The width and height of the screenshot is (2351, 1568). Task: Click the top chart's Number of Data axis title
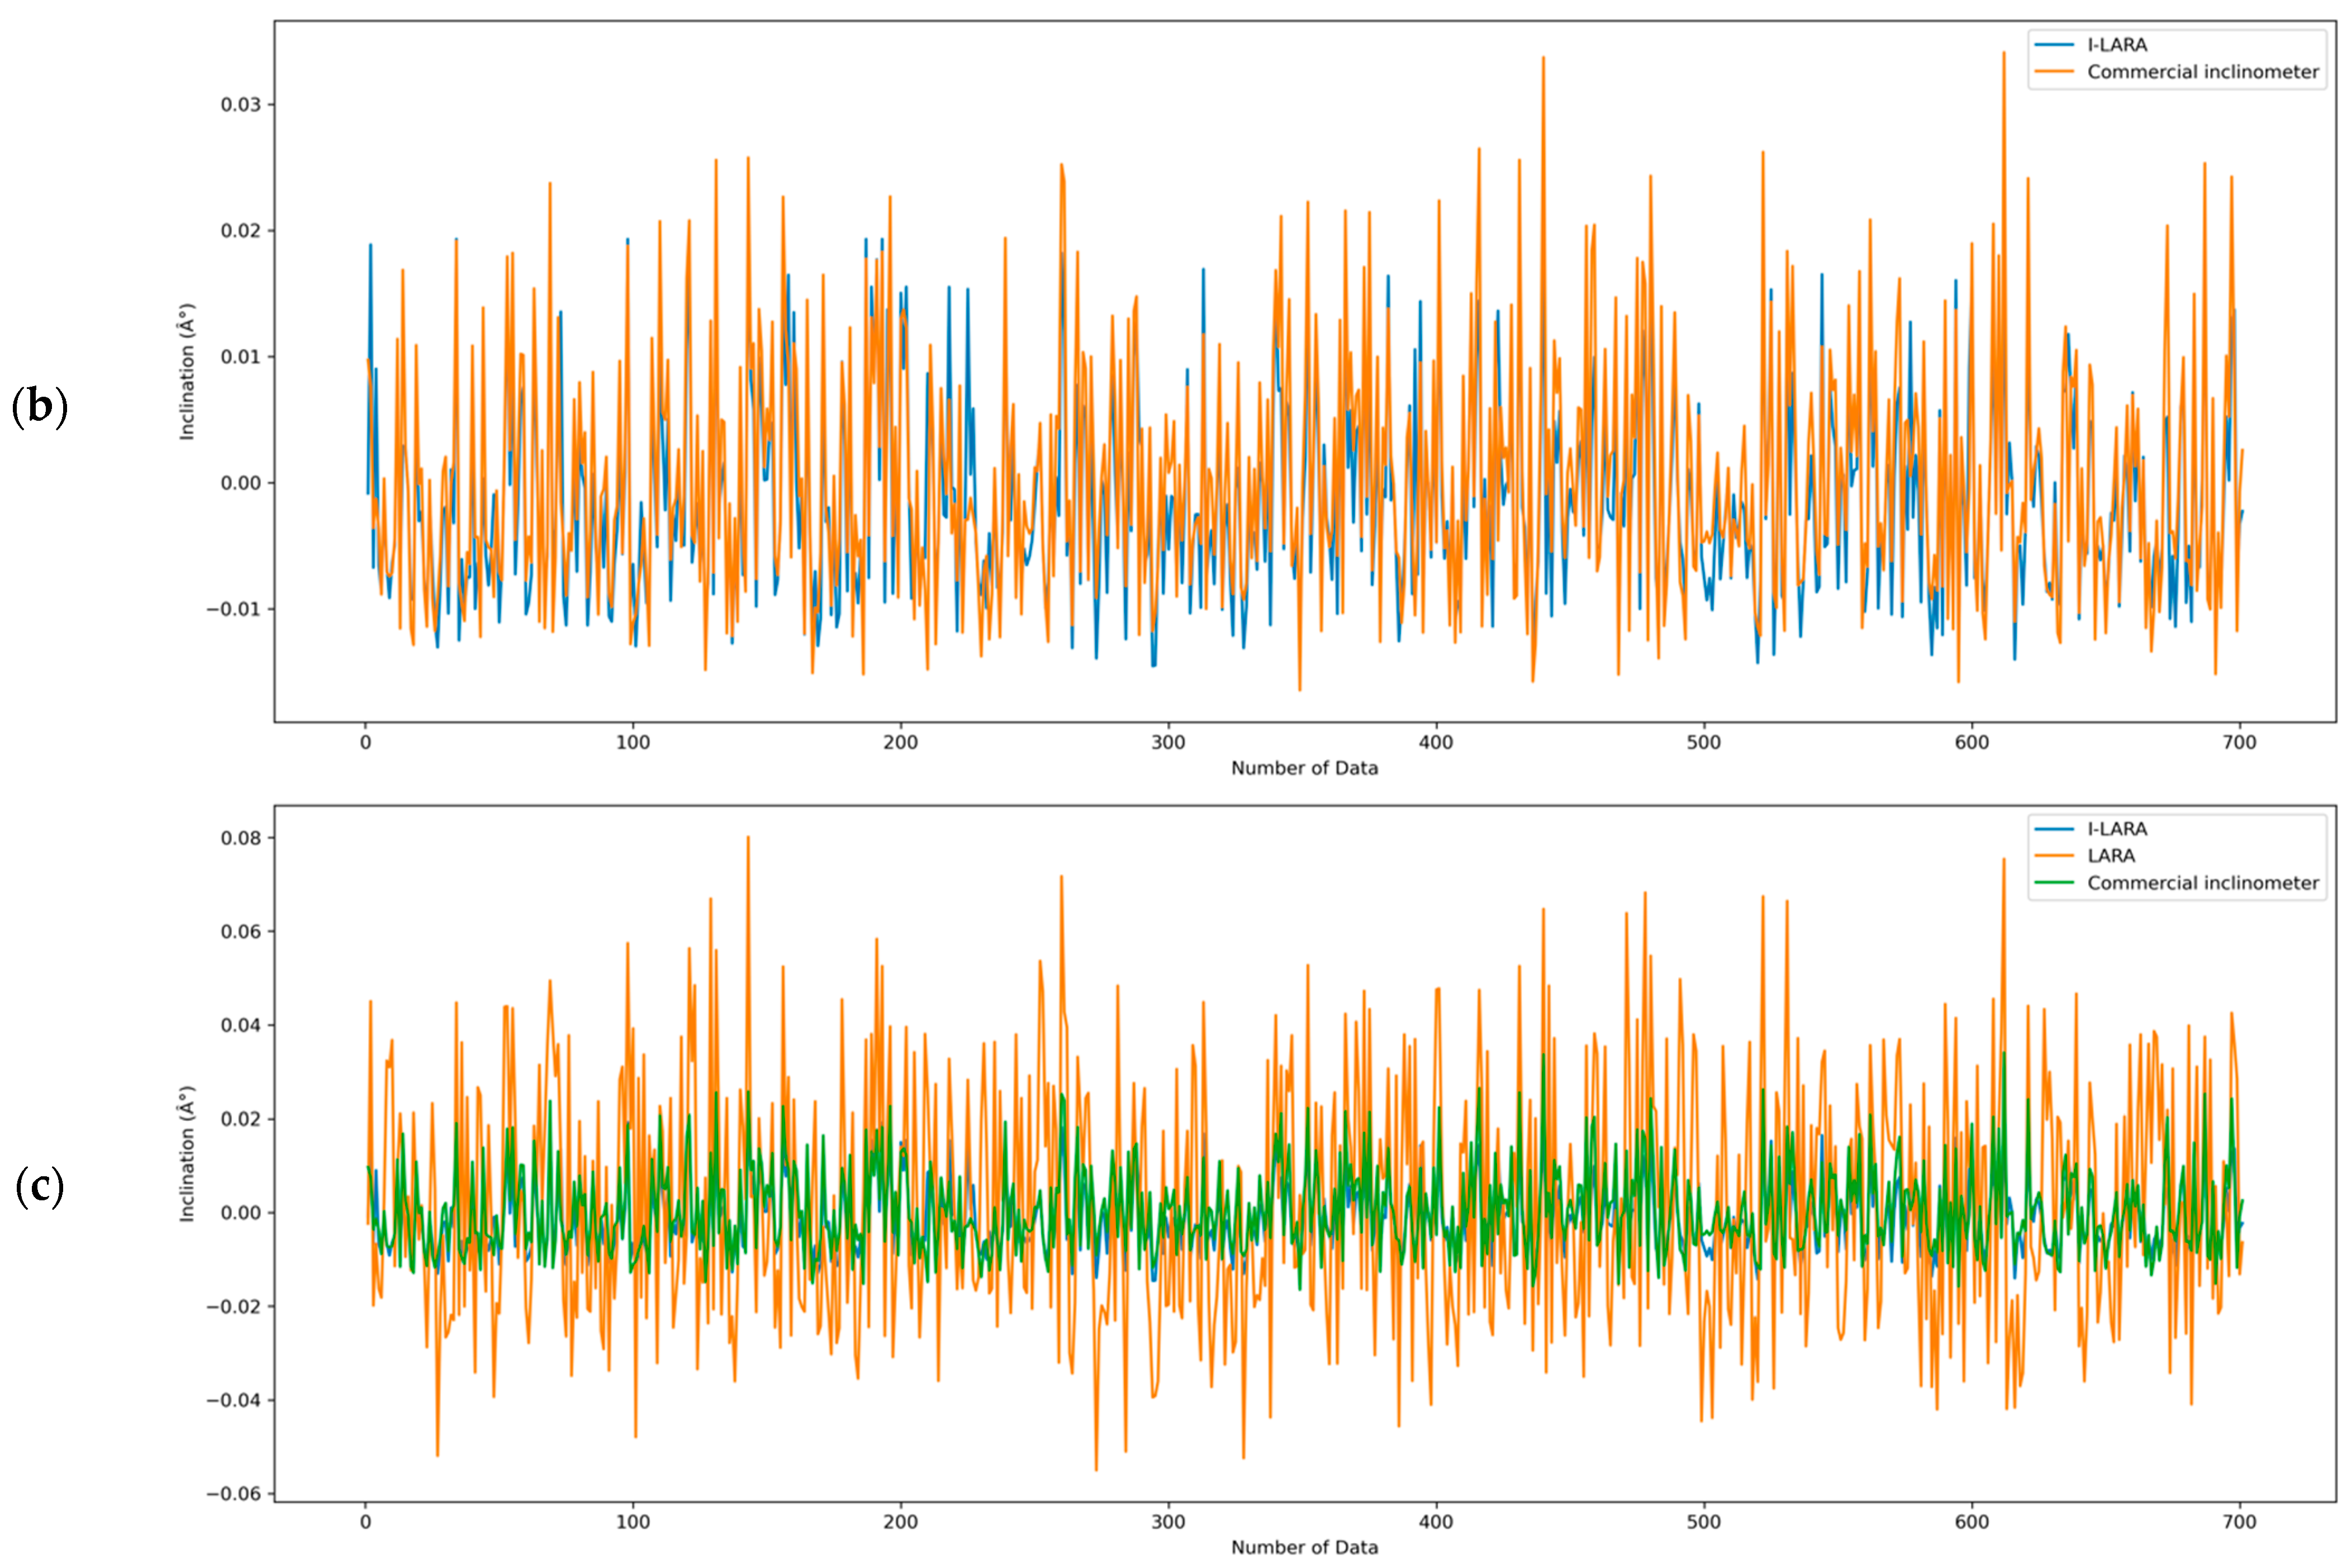click(x=1304, y=768)
